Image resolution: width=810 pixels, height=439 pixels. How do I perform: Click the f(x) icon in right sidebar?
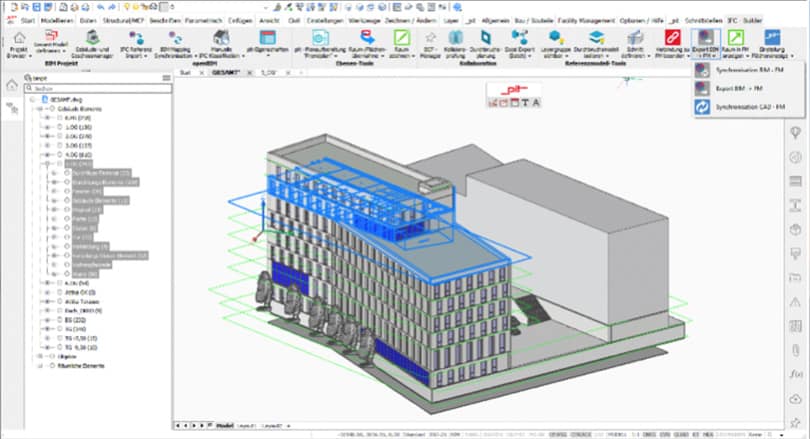[796, 376]
